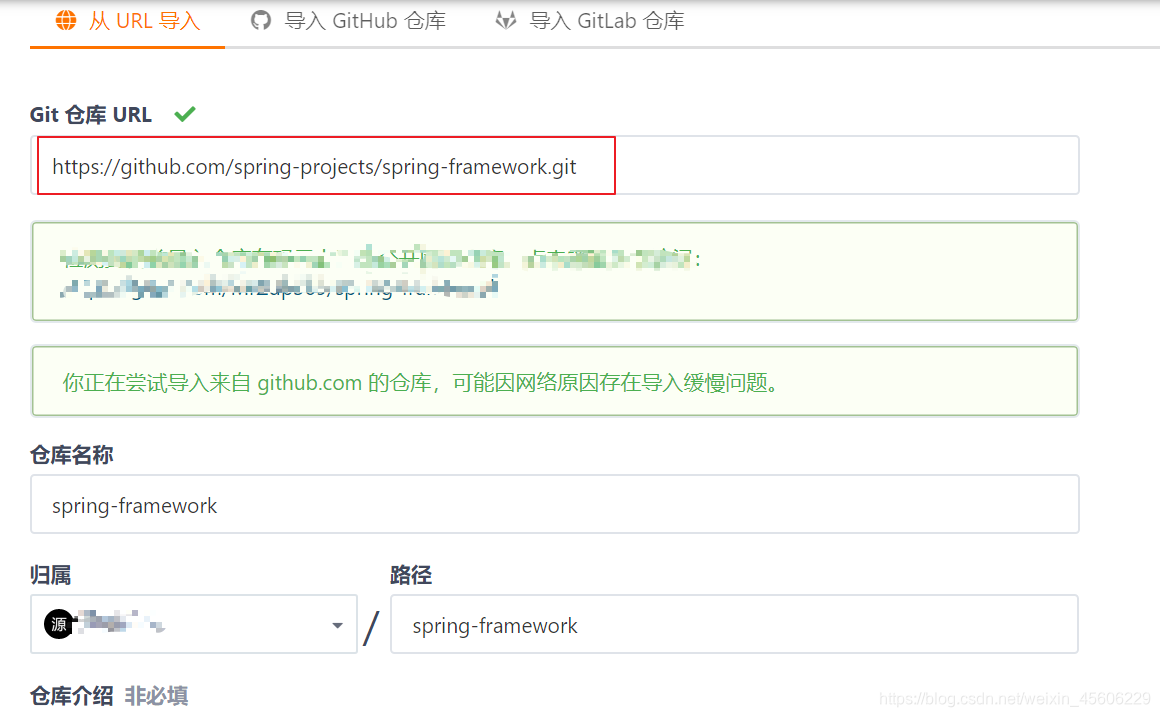1160x717 pixels.
Task: Click the GitLab fox icon
Action: click(505, 21)
